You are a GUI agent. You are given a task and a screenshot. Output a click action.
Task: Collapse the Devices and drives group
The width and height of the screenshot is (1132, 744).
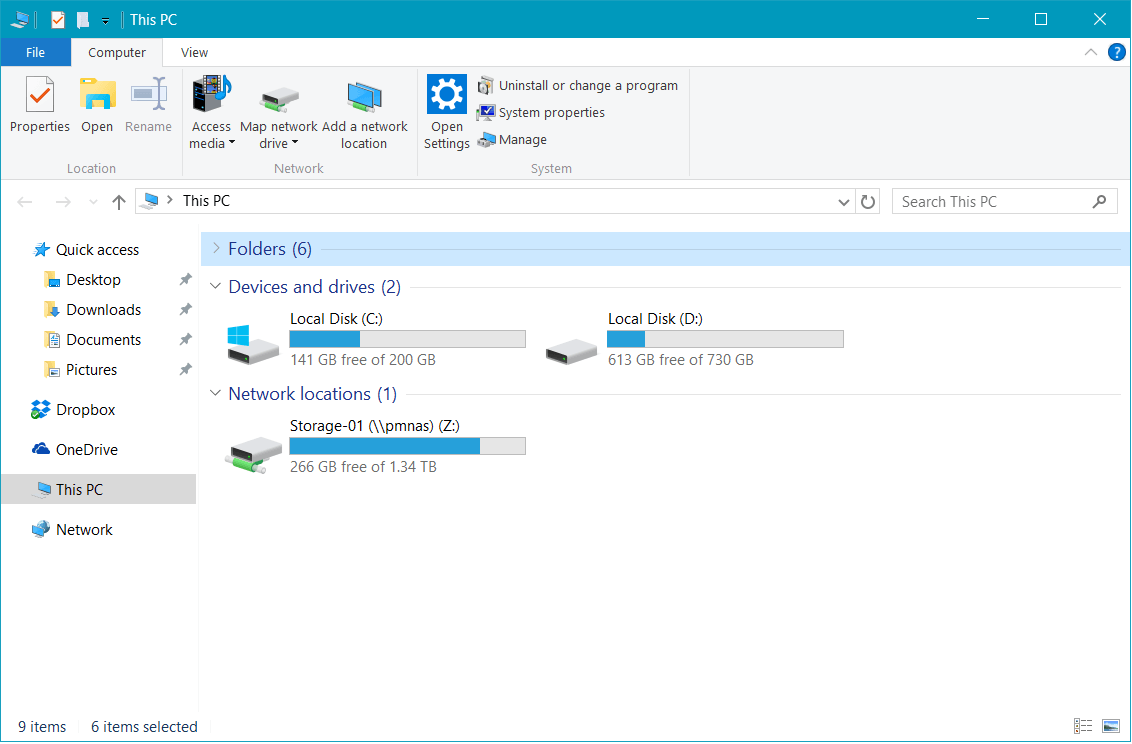tap(216, 287)
